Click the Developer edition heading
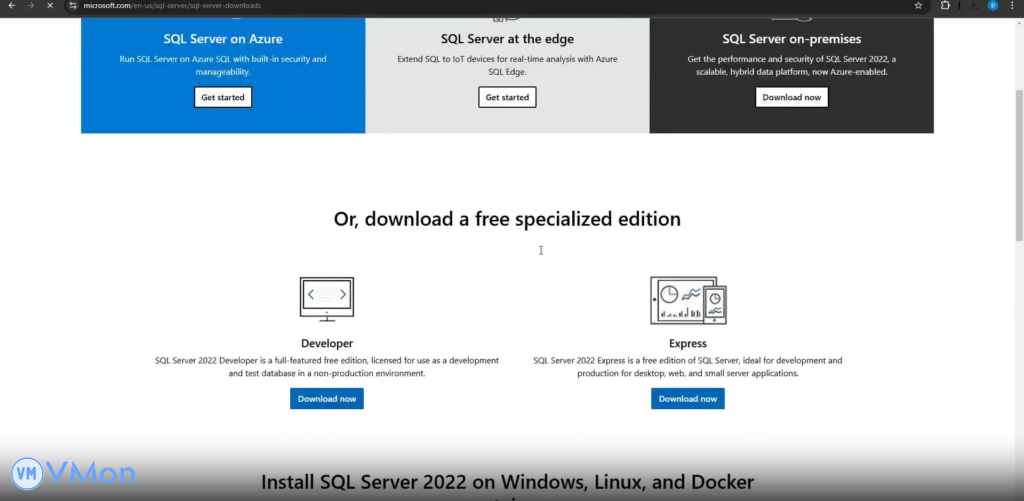The height and width of the screenshot is (501, 1024). coord(327,343)
